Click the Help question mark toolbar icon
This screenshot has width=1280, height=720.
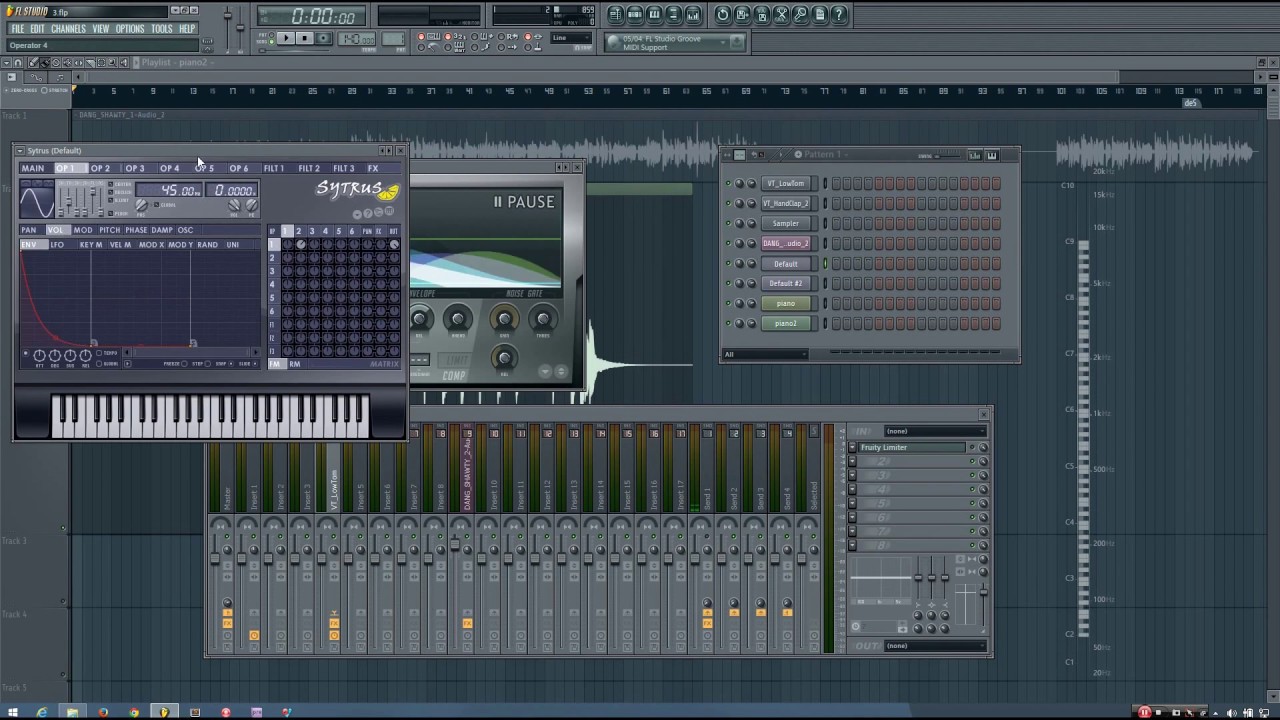(x=840, y=14)
